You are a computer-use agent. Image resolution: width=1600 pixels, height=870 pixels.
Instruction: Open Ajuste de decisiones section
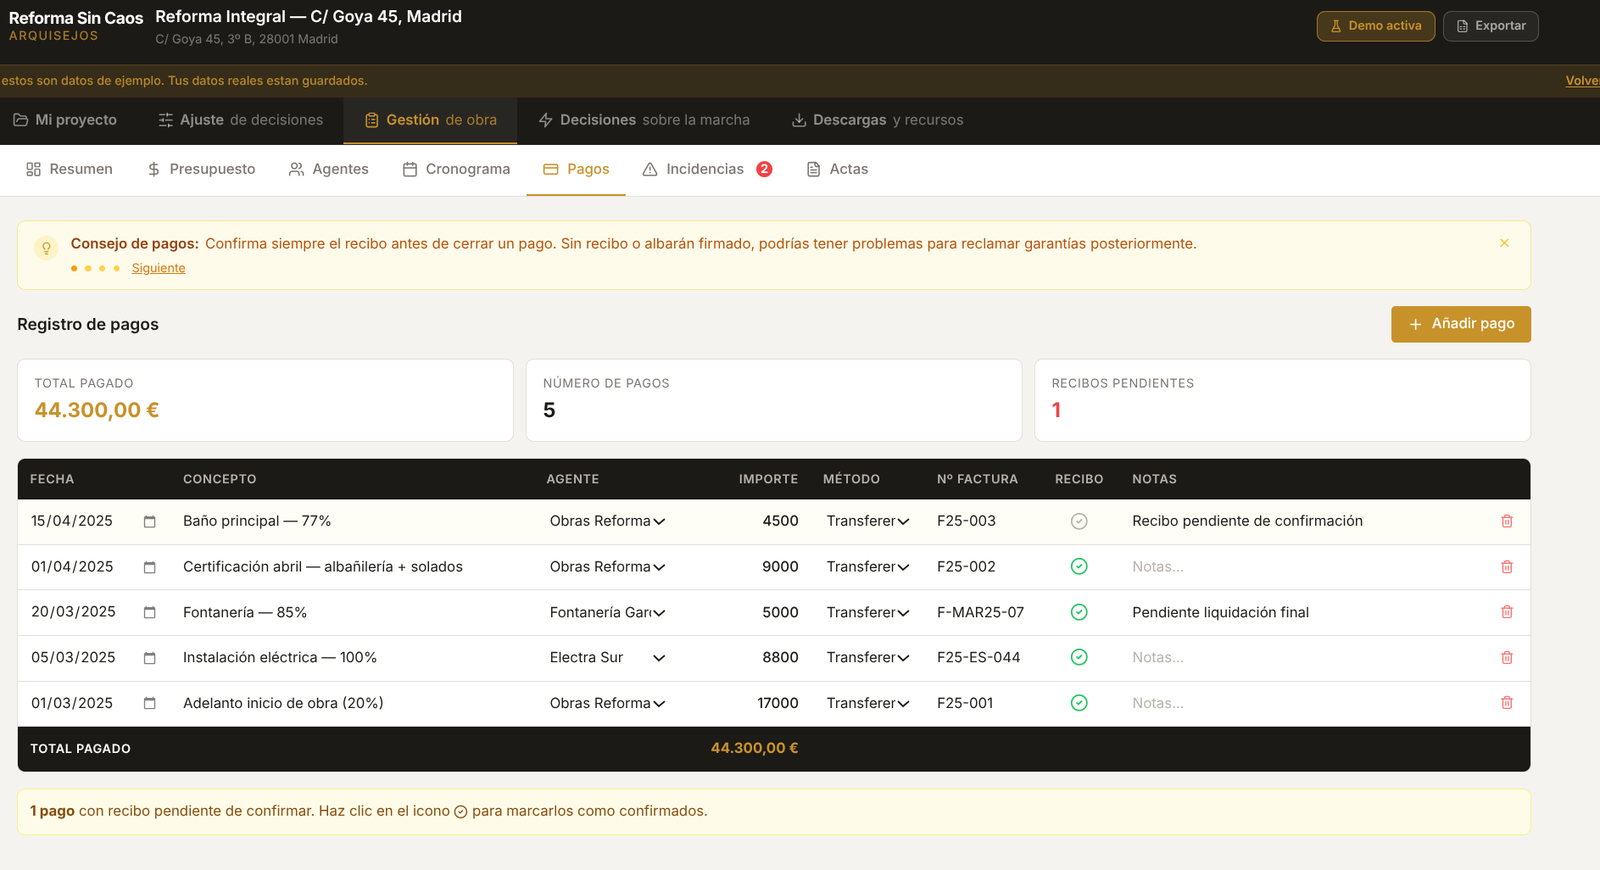240,120
